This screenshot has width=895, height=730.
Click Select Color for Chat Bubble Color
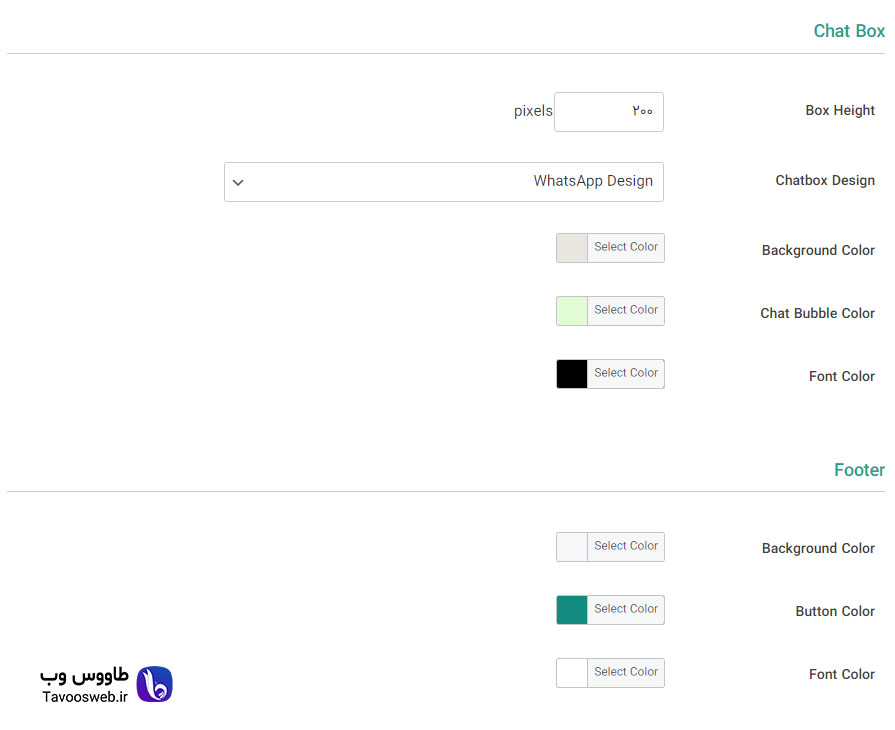(626, 311)
